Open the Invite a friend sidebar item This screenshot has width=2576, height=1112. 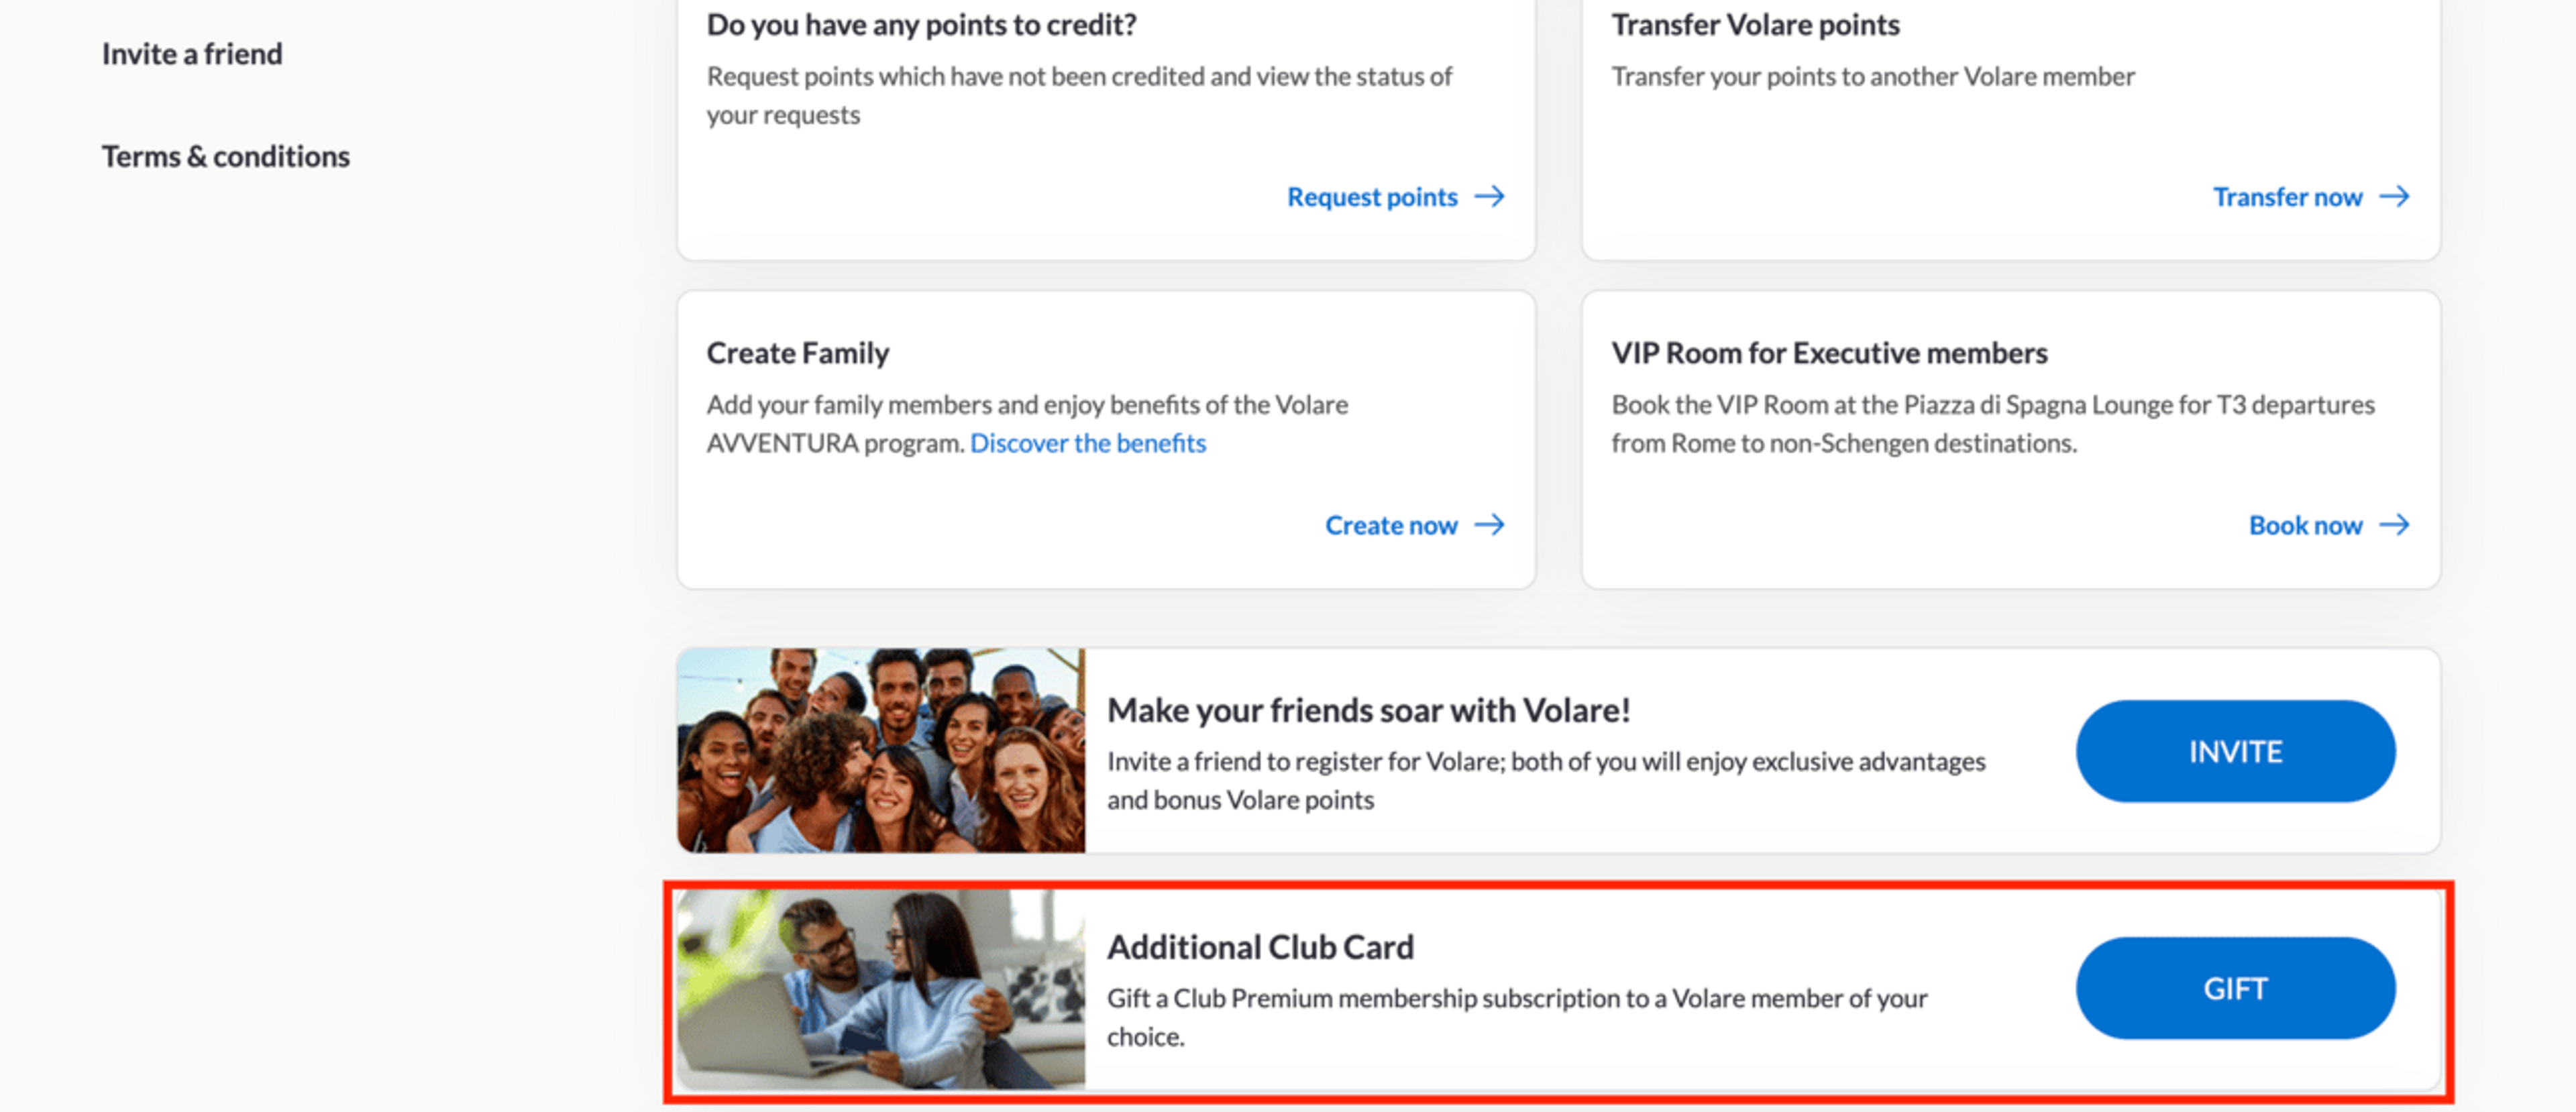pos(192,53)
